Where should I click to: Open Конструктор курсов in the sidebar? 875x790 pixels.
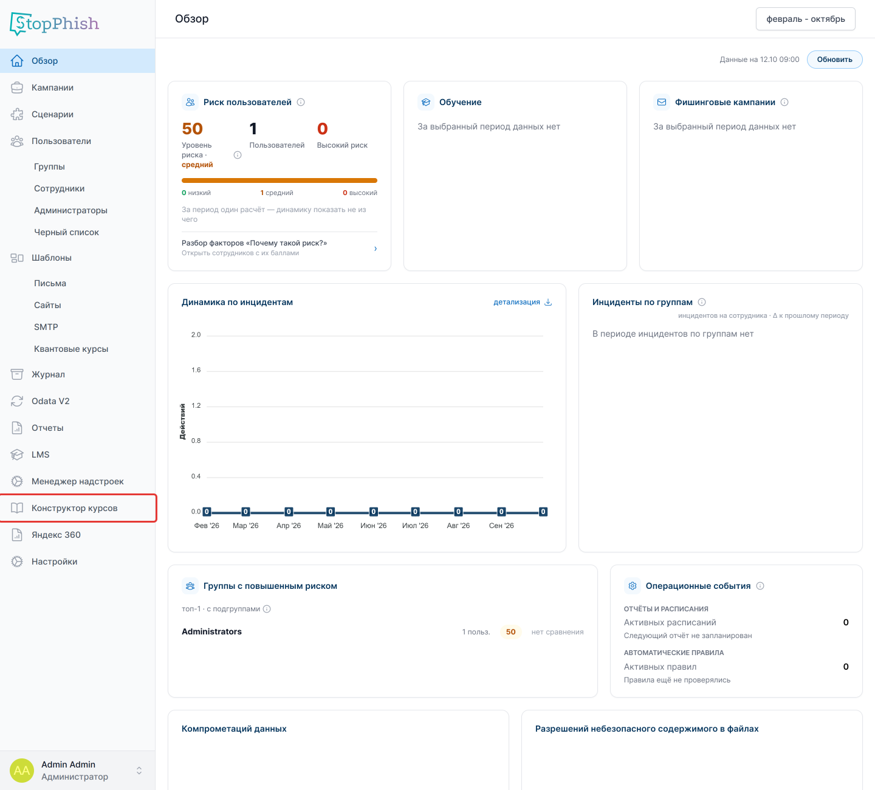(x=78, y=508)
